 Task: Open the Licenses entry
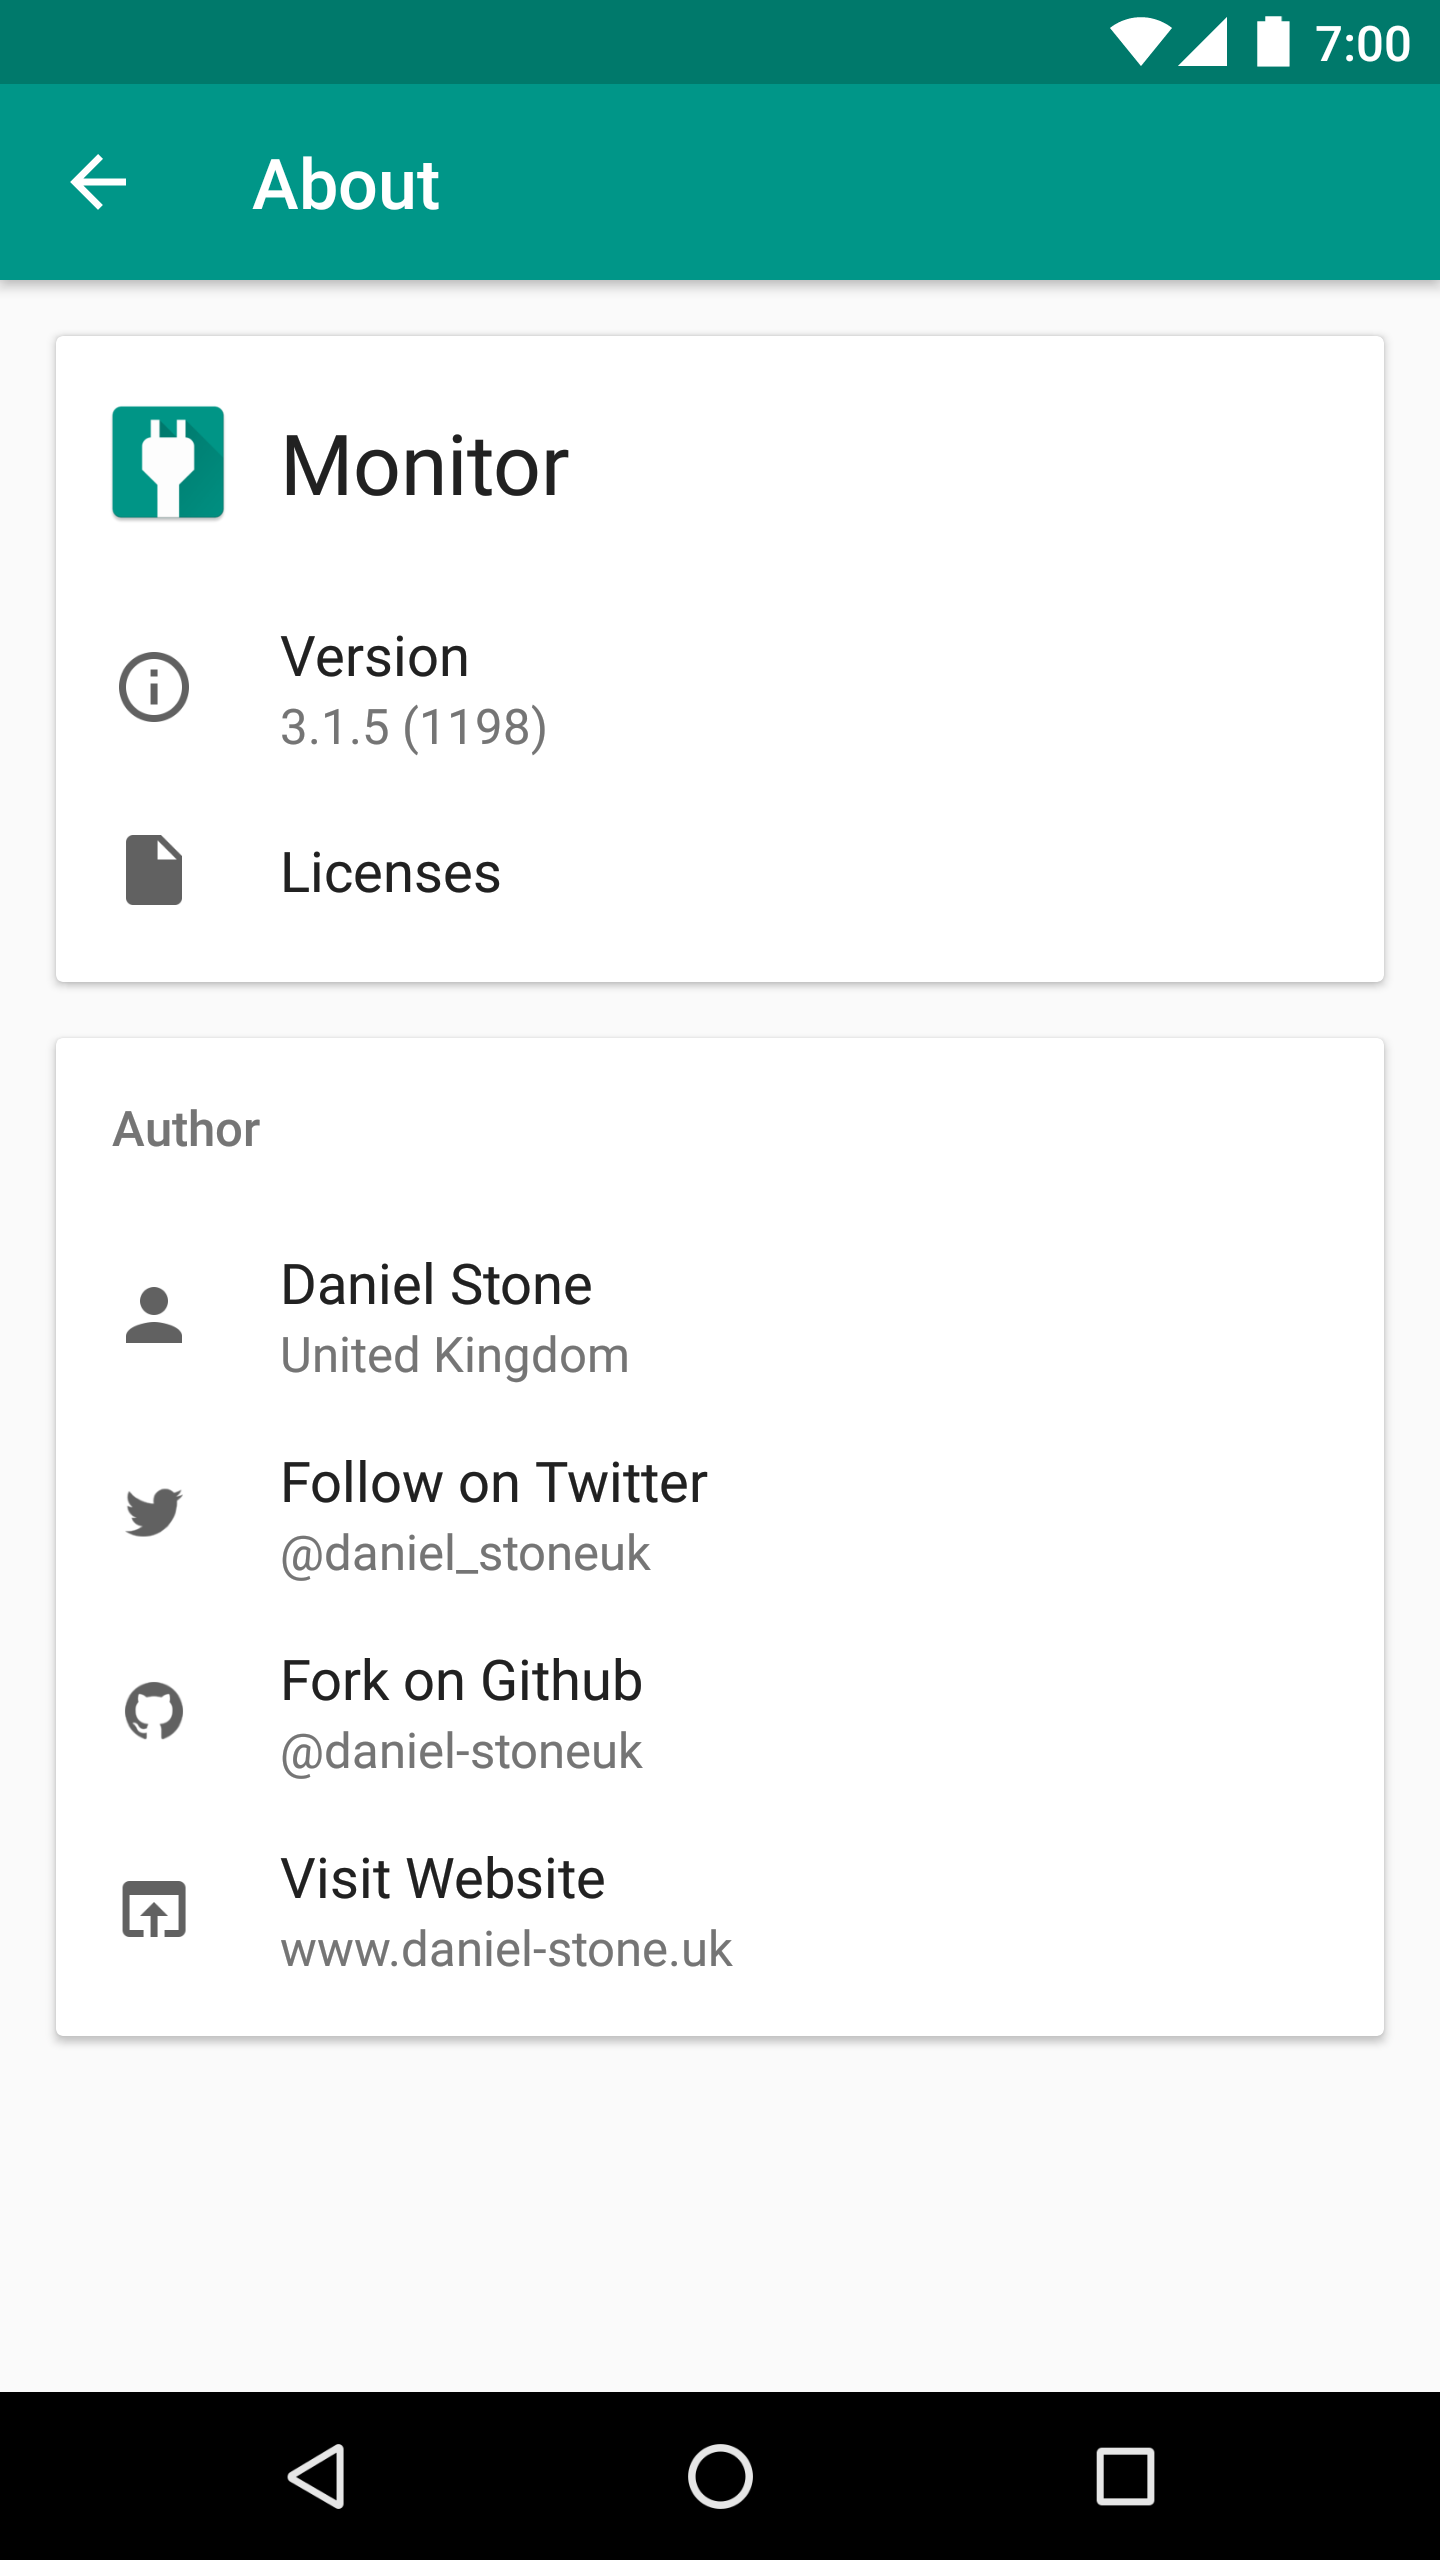[390, 873]
